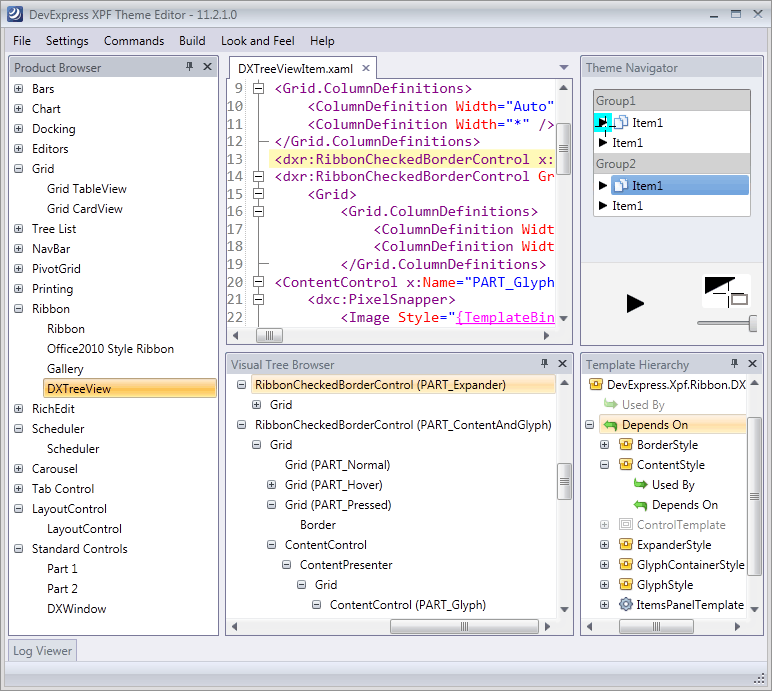Select DXTreeView in Product Browser

pyautogui.click(x=130, y=389)
